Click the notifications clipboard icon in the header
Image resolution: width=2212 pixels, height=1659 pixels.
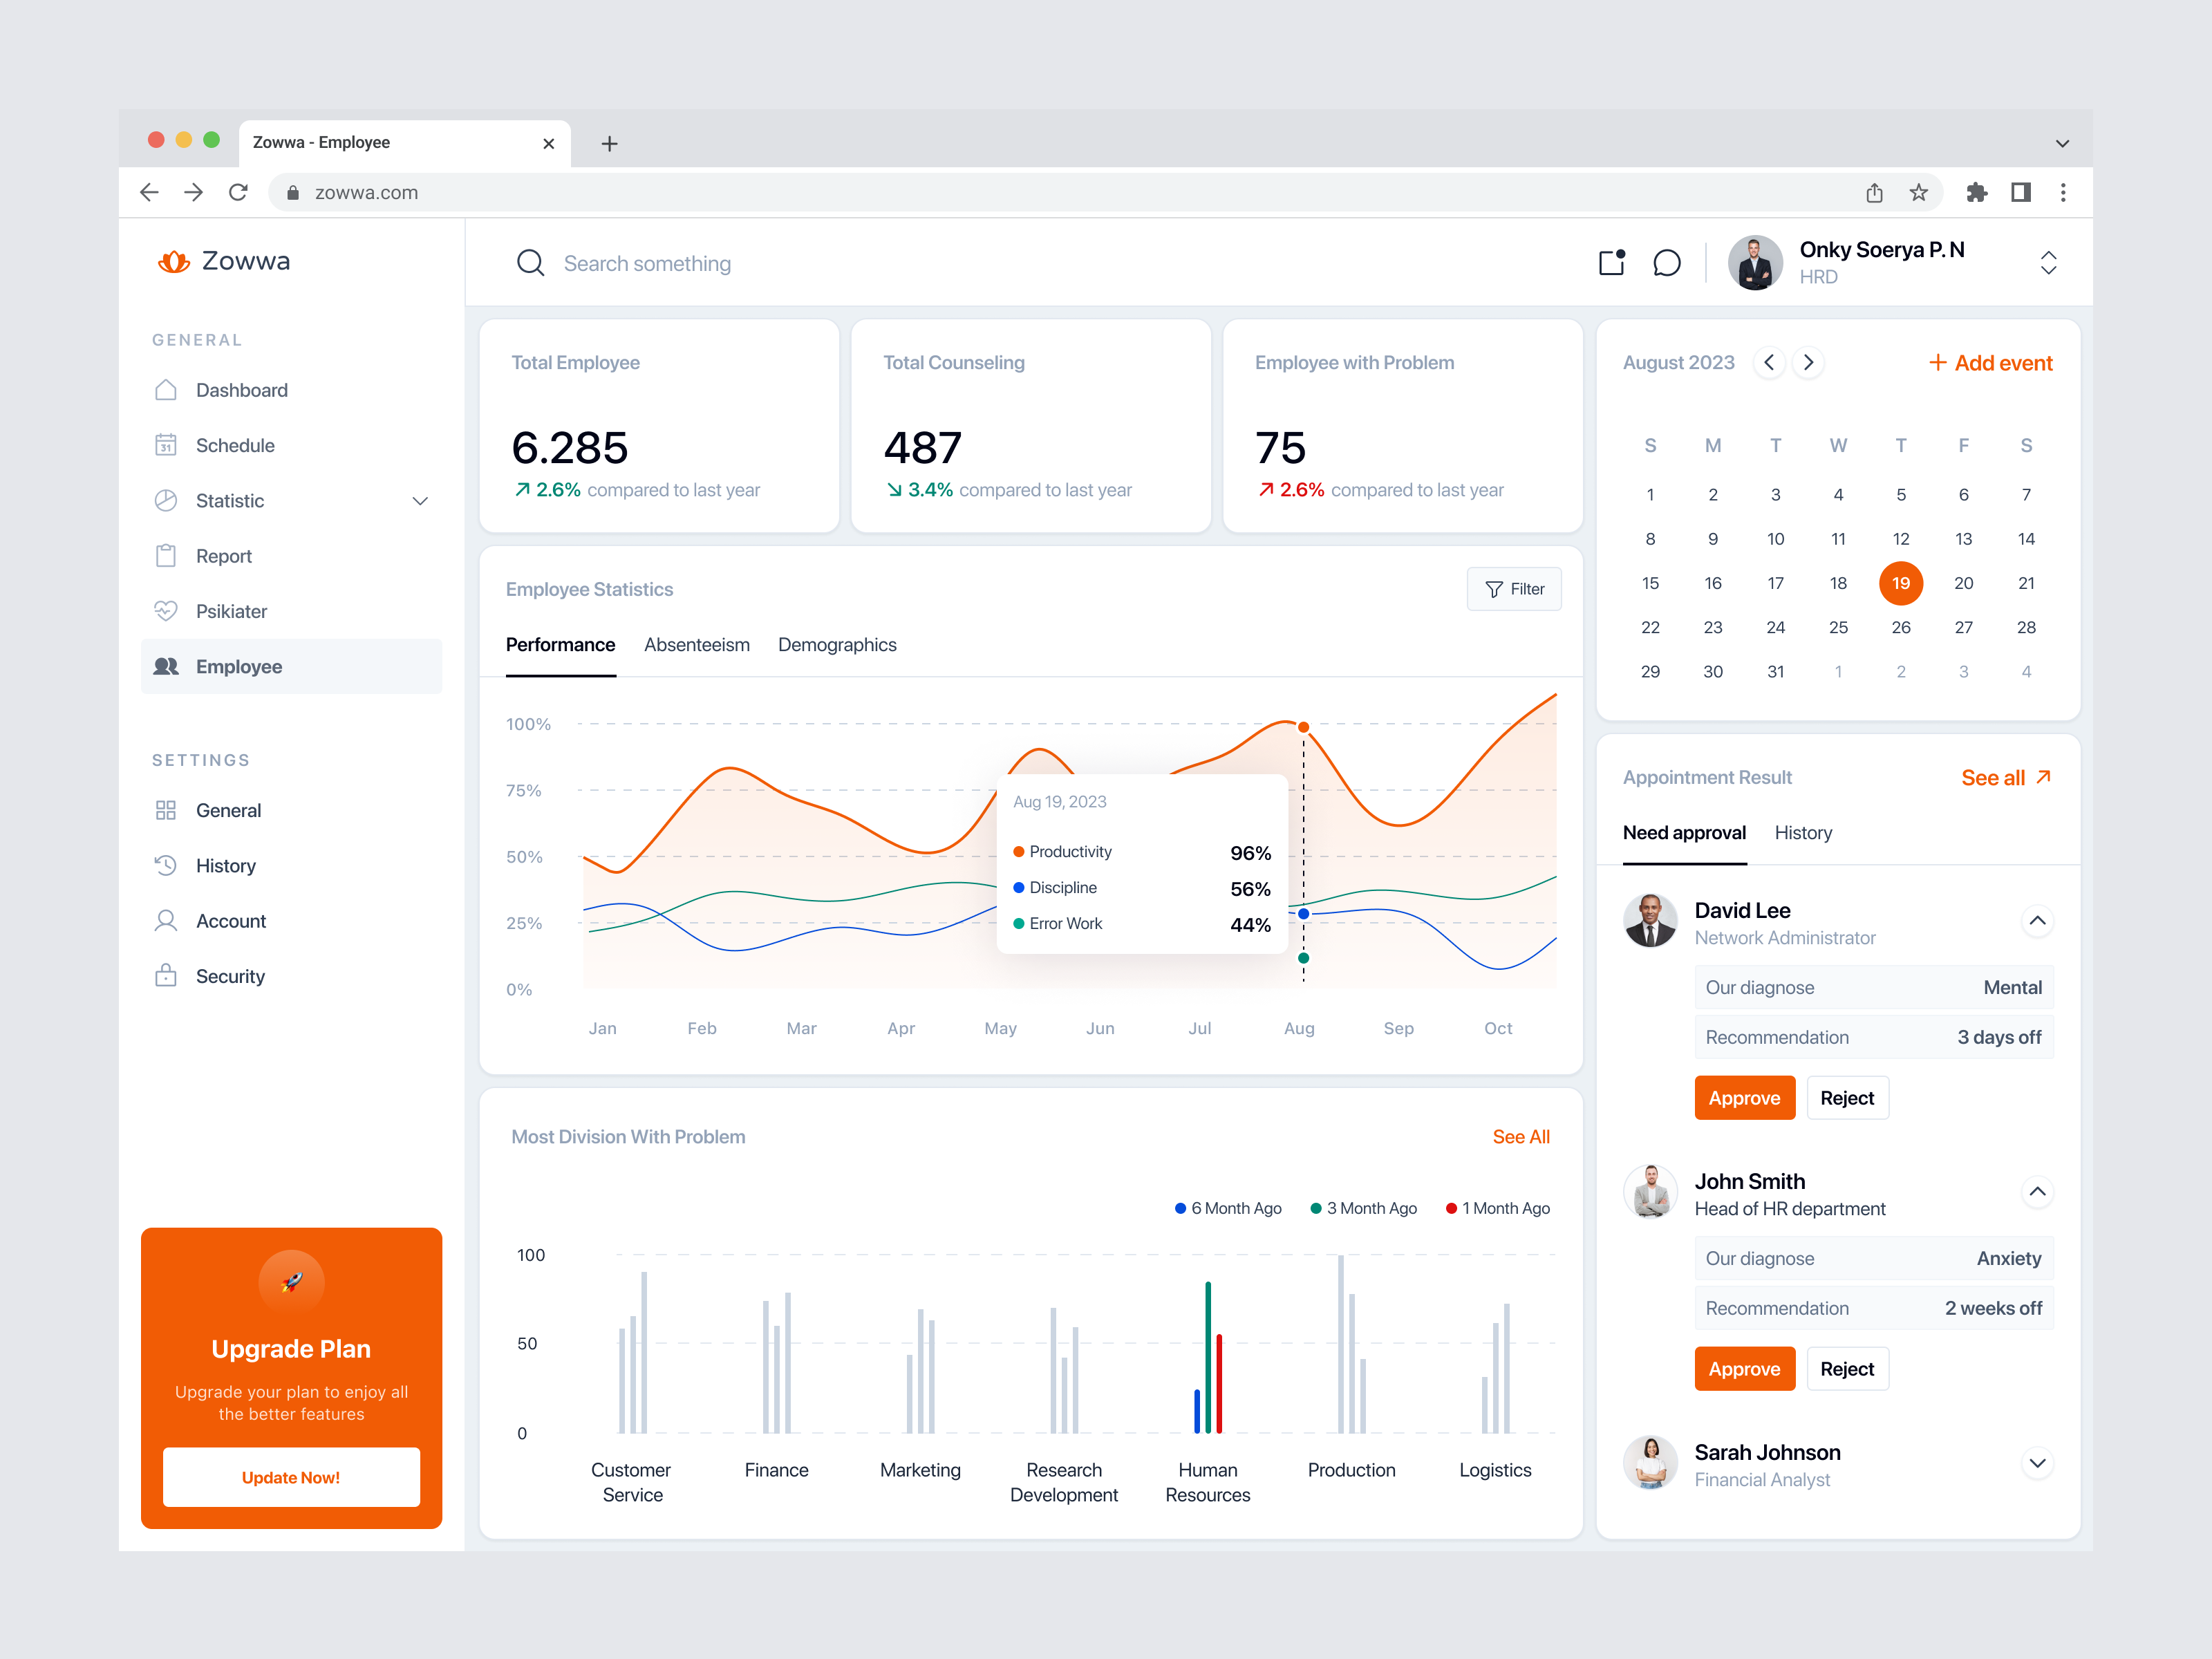(1612, 263)
